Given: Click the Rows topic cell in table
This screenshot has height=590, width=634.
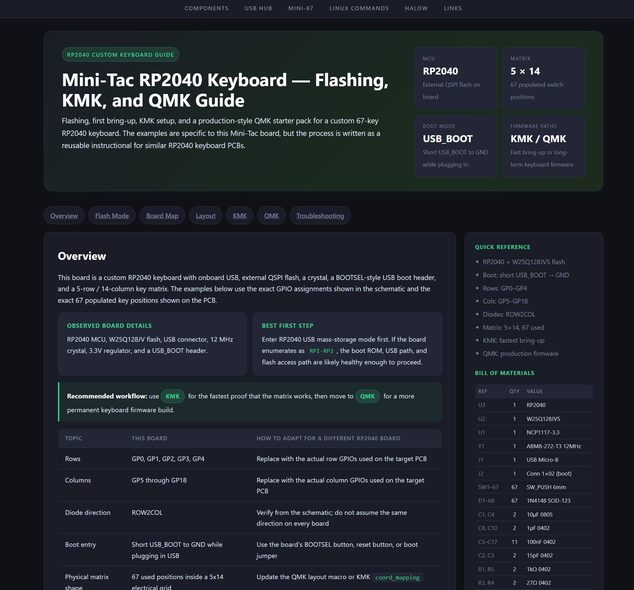Looking at the screenshot, I should (x=72, y=459).
